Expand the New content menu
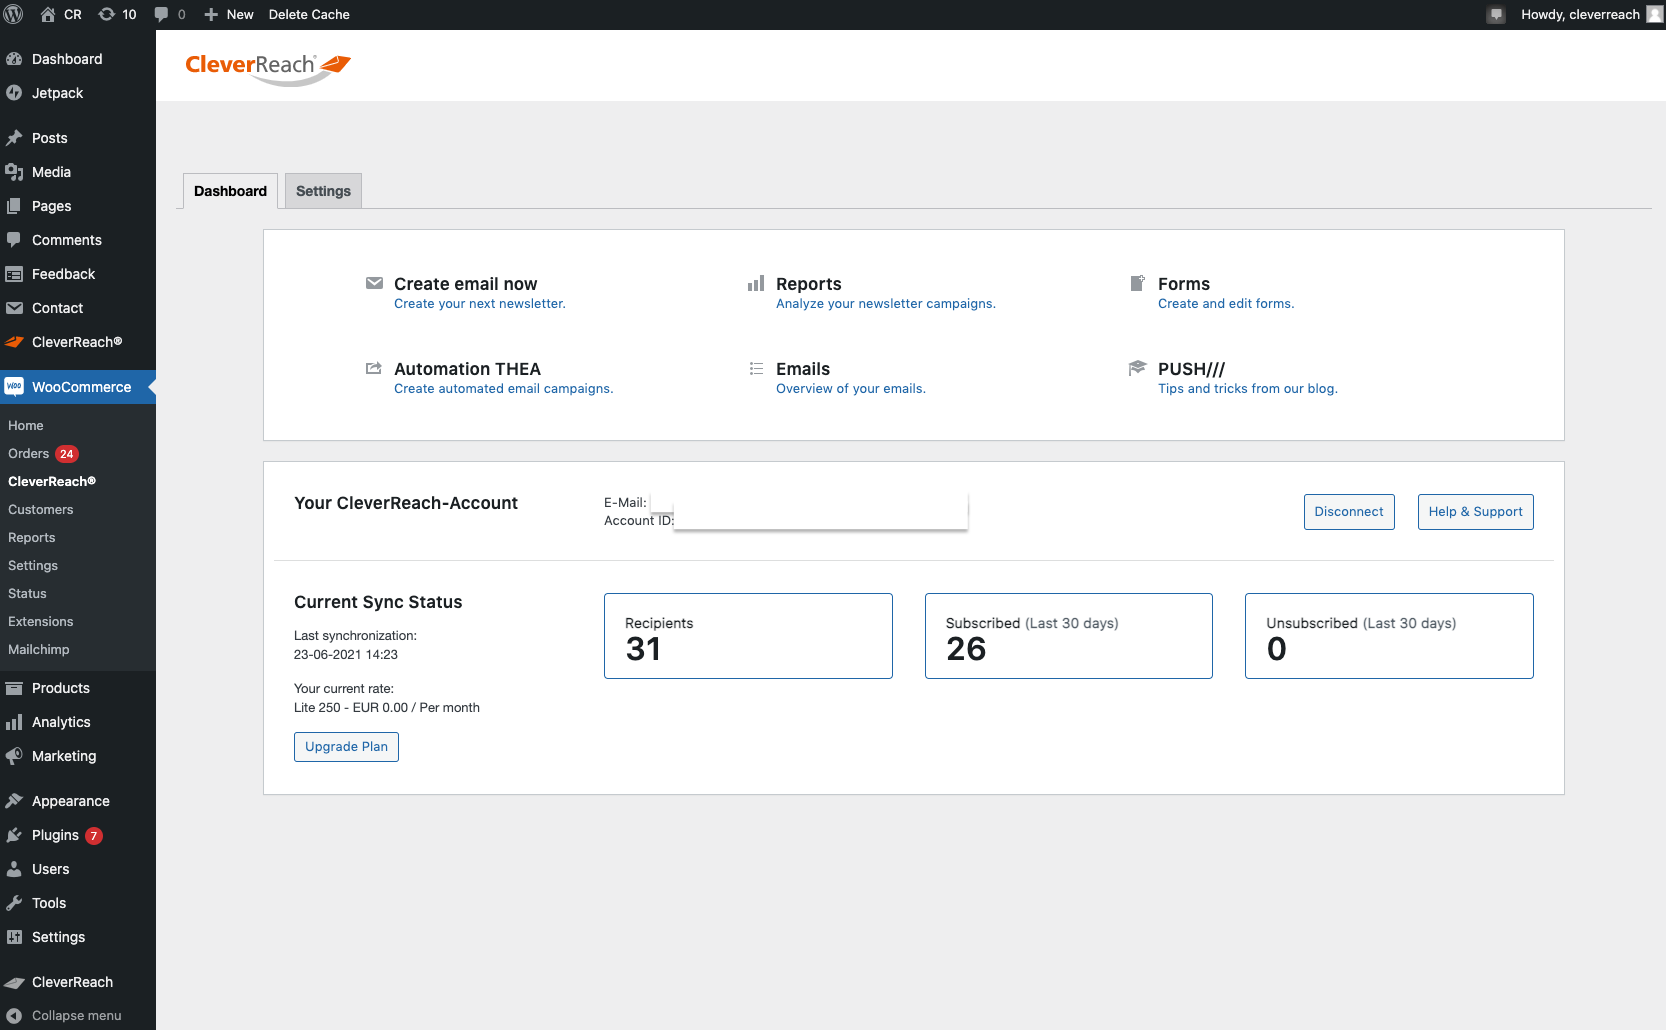 click(x=229, y=14)
